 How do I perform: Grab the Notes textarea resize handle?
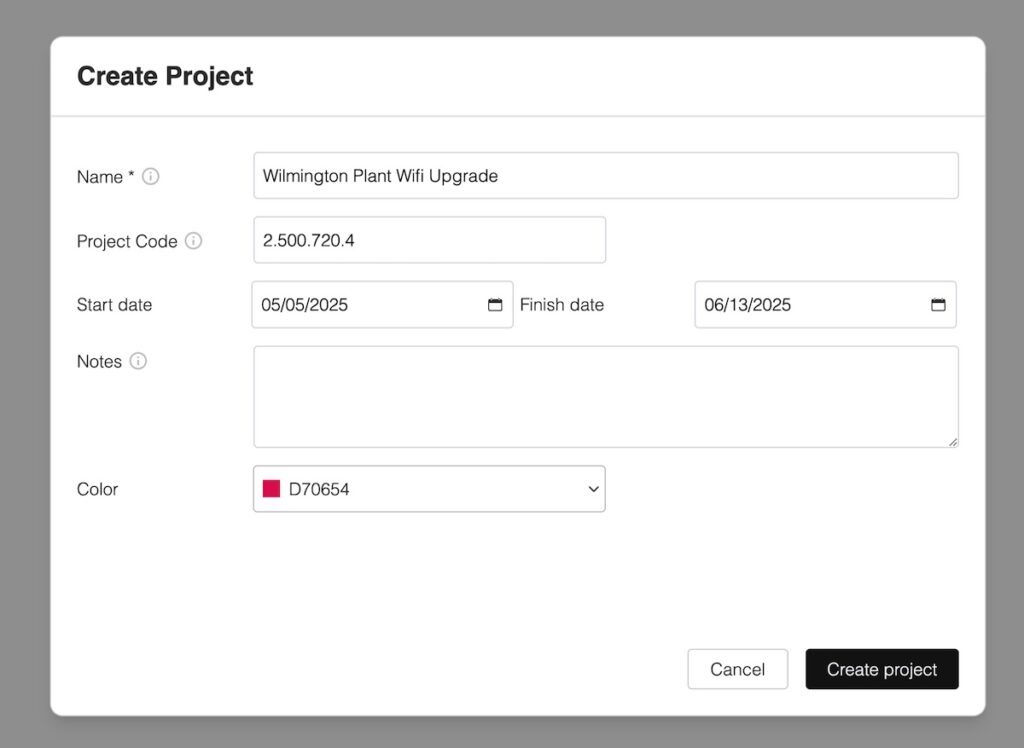click(952, 441)
